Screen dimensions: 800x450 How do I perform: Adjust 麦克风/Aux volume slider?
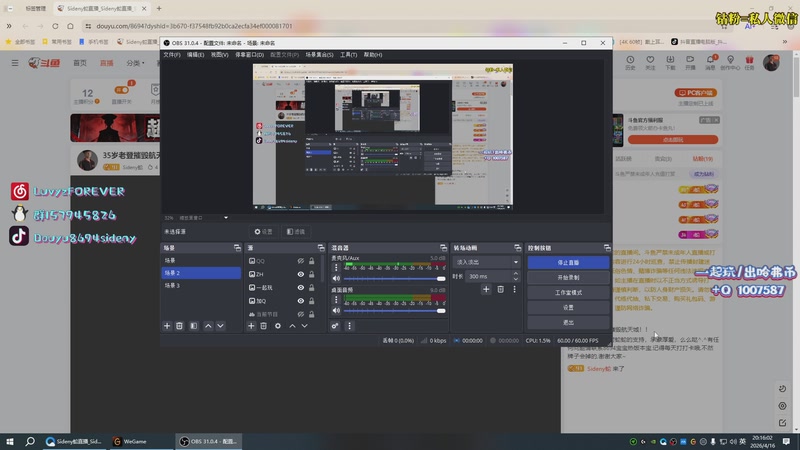(394, 279)
